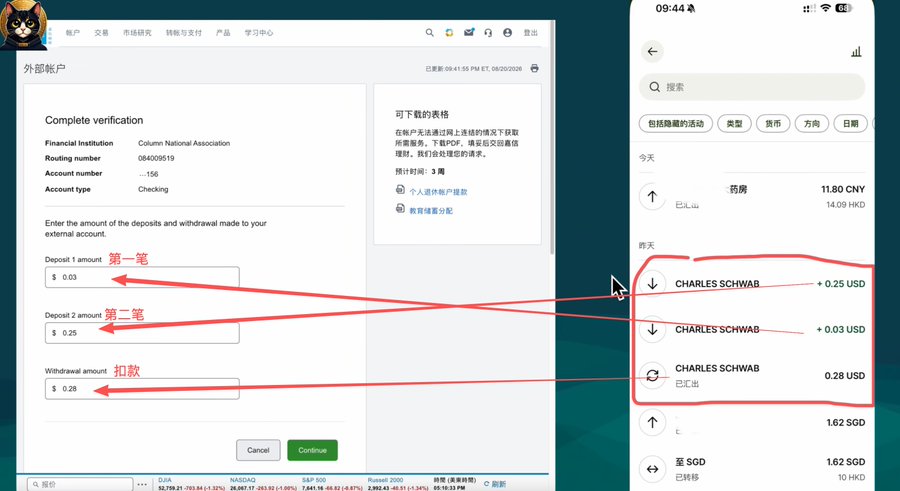
Task: Open the 教育储蓄分配 form link
Action: [x=431, y=211]
